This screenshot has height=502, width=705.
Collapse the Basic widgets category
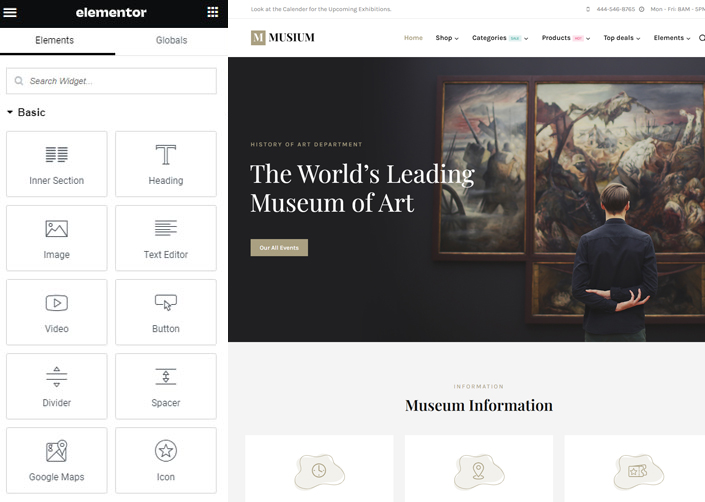26,112
